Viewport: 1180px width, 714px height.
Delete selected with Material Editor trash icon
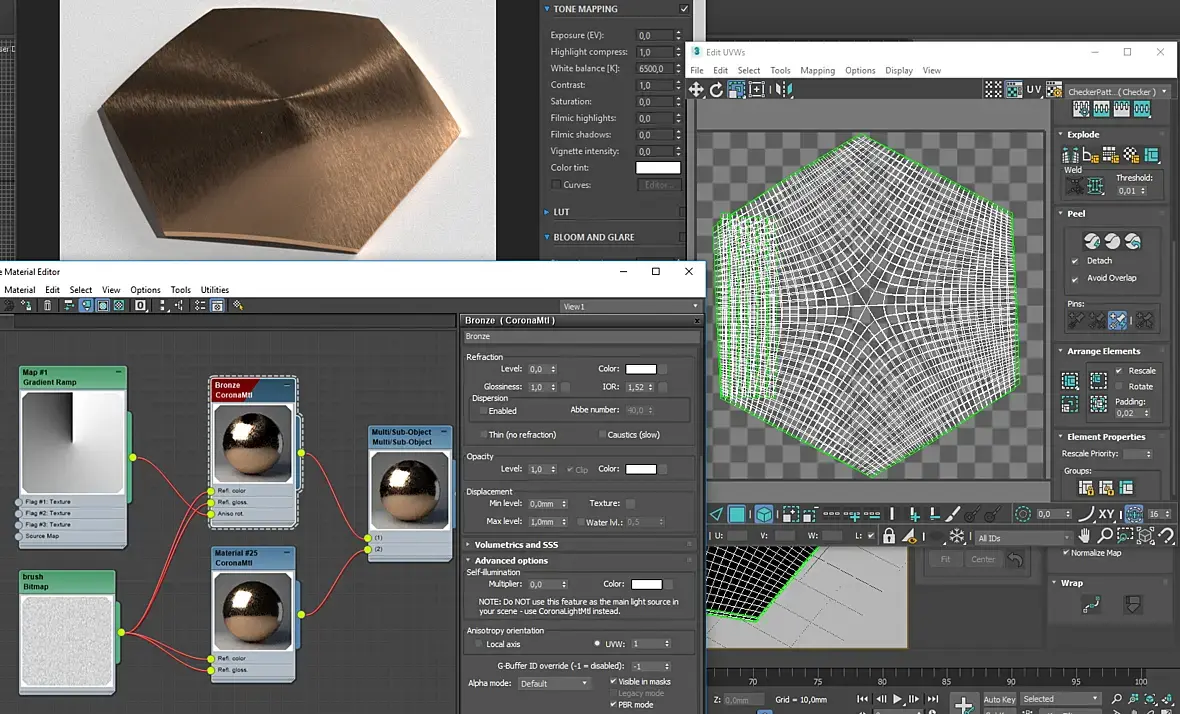(47, 305)
